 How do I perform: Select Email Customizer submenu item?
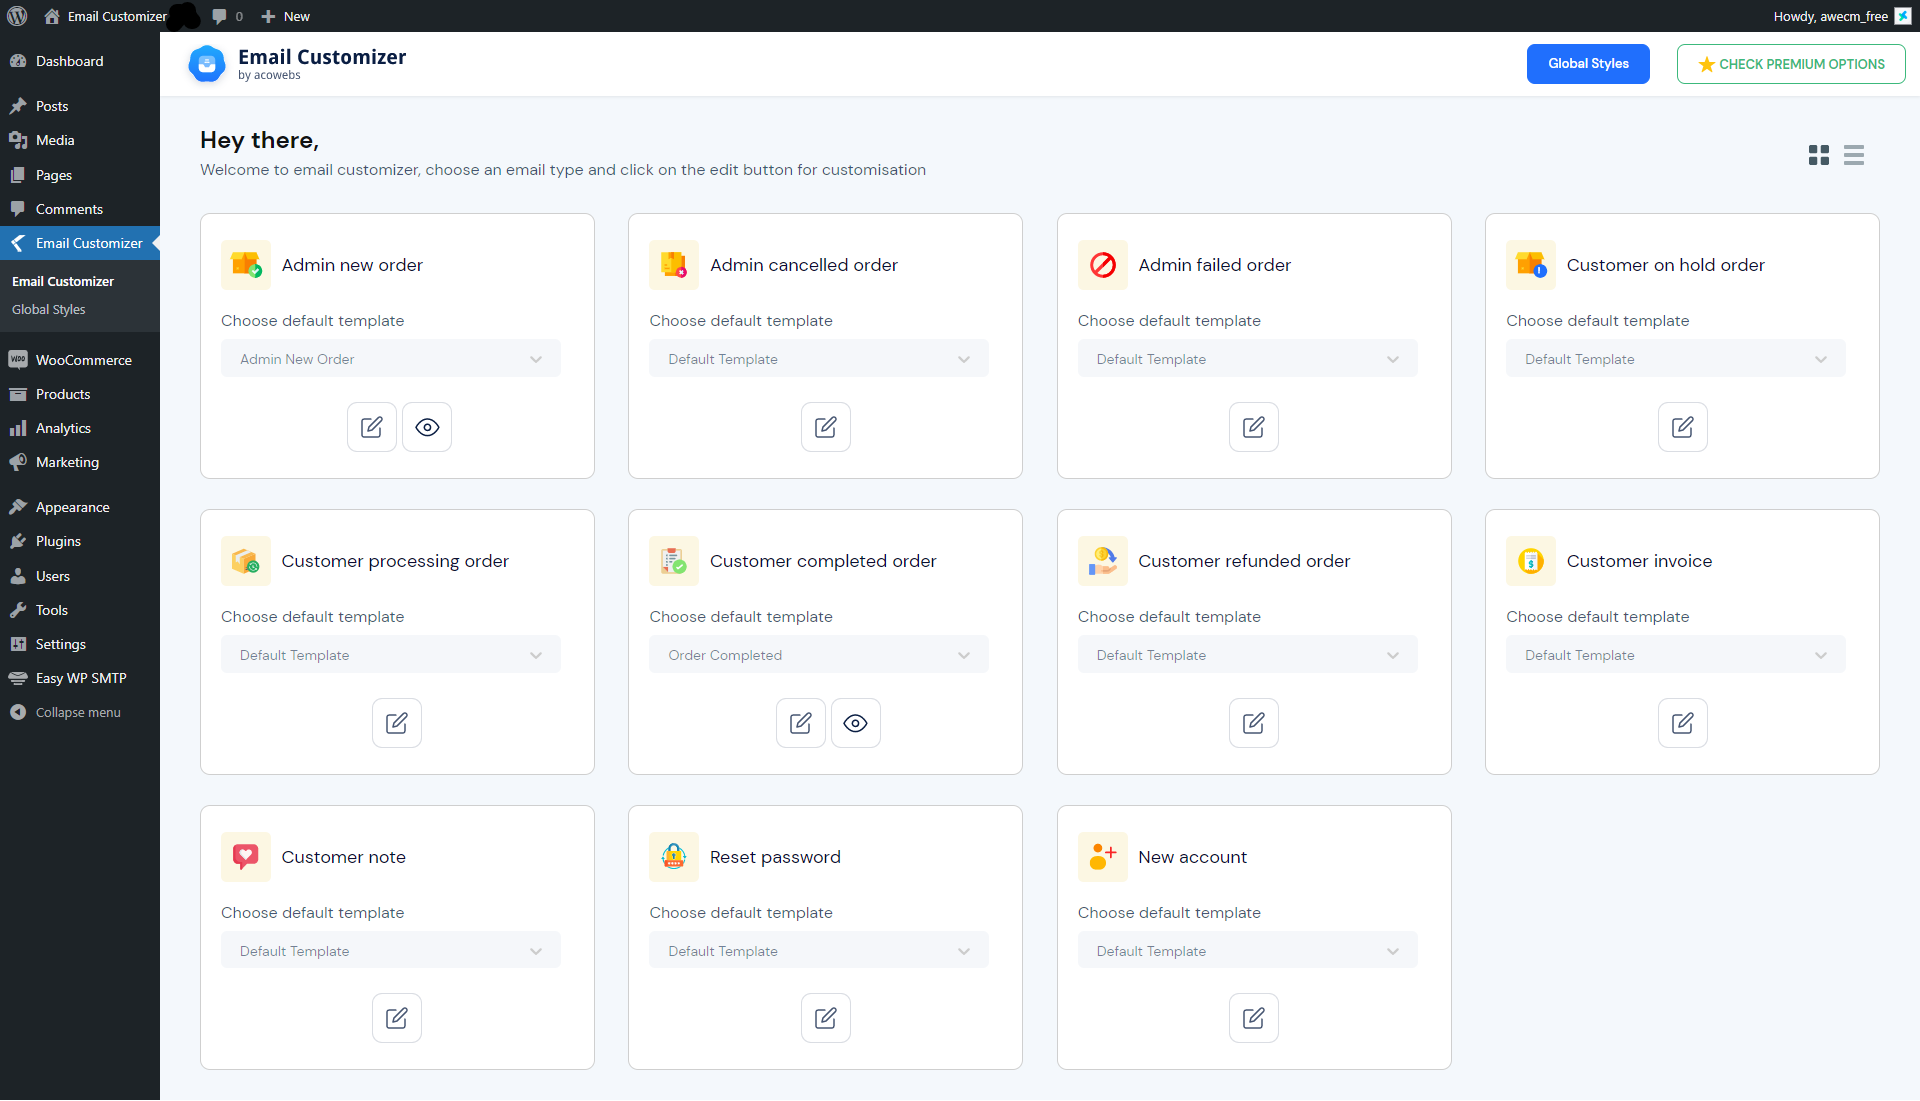click(63, 282)
